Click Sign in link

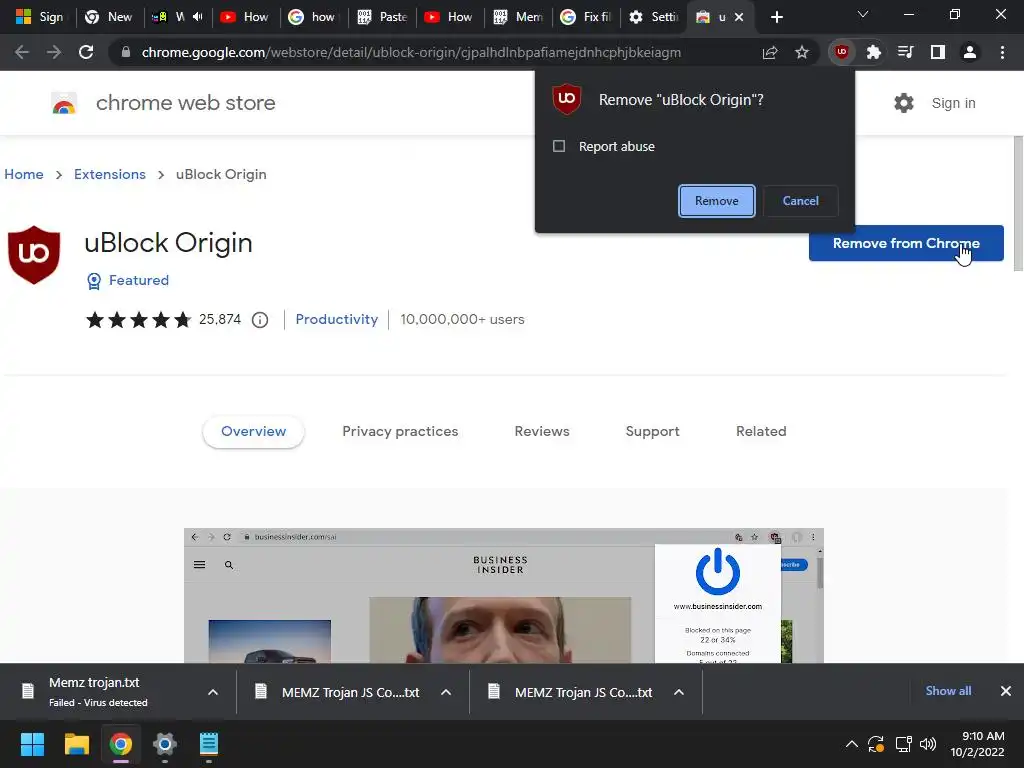pos(953,103)
